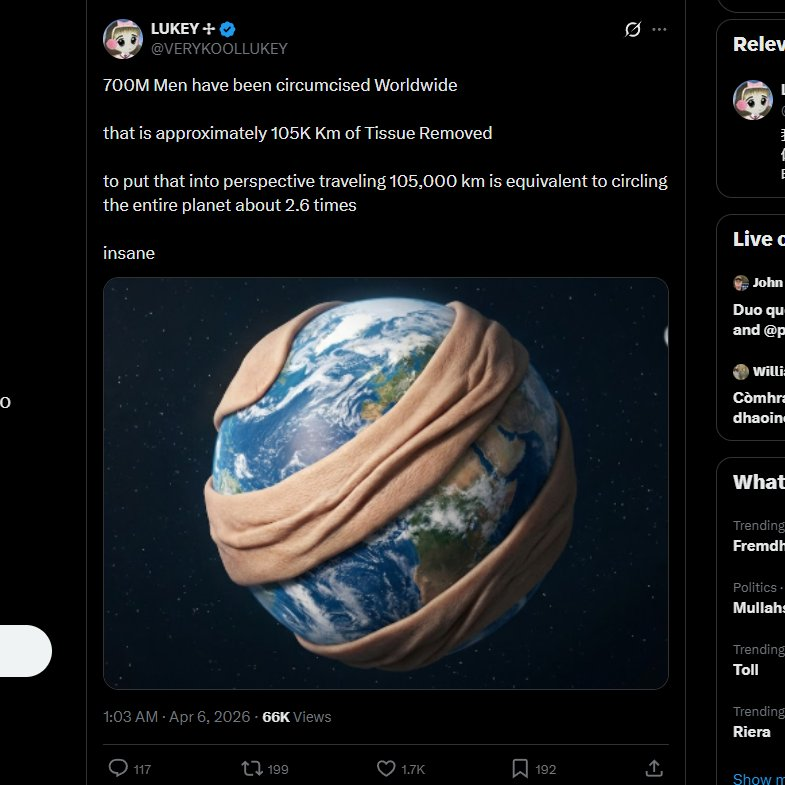Click the reply icon with 117 comments

pyautogui.click(x=118, y=768)
